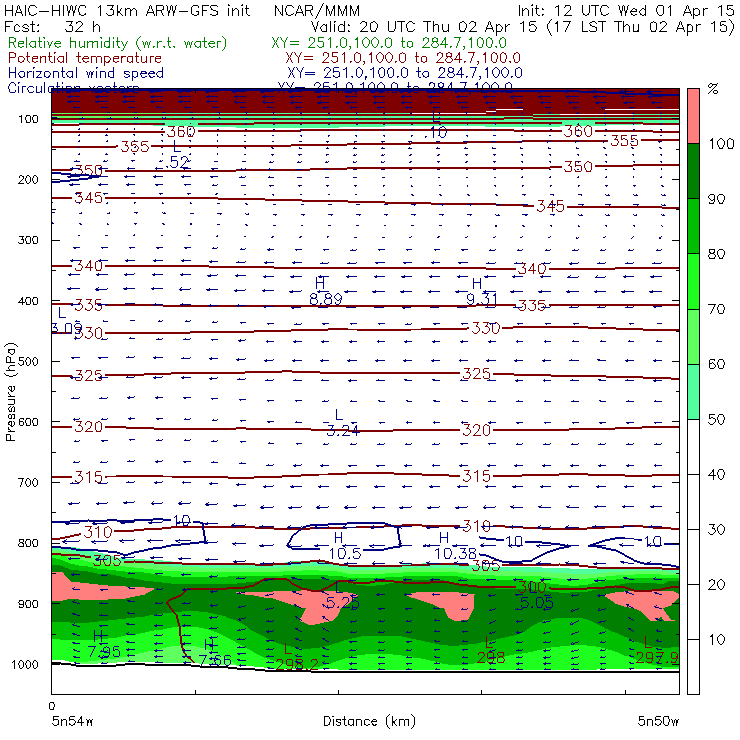Click the colorbar '50' tick label
This screenshot has width=740, height=740.
click(x=716, y=420)
